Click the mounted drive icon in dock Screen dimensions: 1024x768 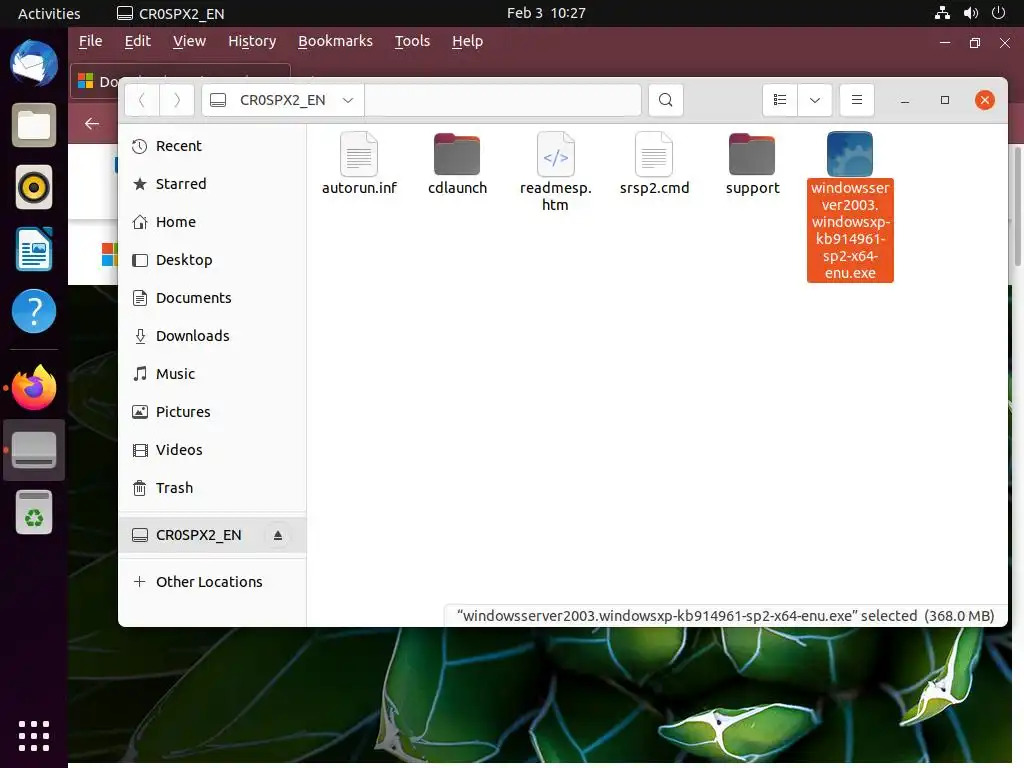34,450
